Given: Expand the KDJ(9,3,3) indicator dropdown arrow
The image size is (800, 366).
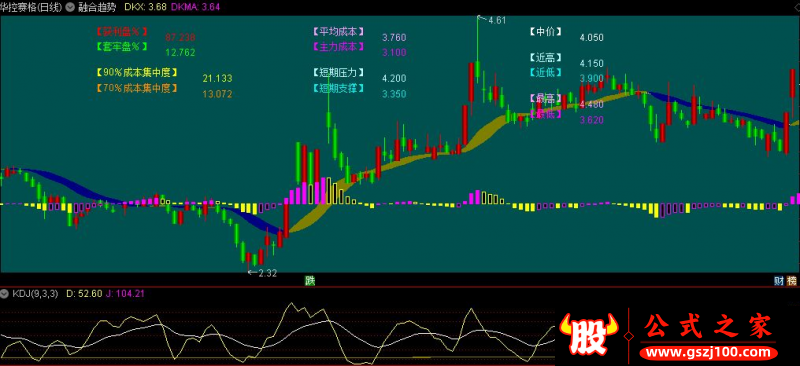Looking at the screenshot, I should [5, 294].
